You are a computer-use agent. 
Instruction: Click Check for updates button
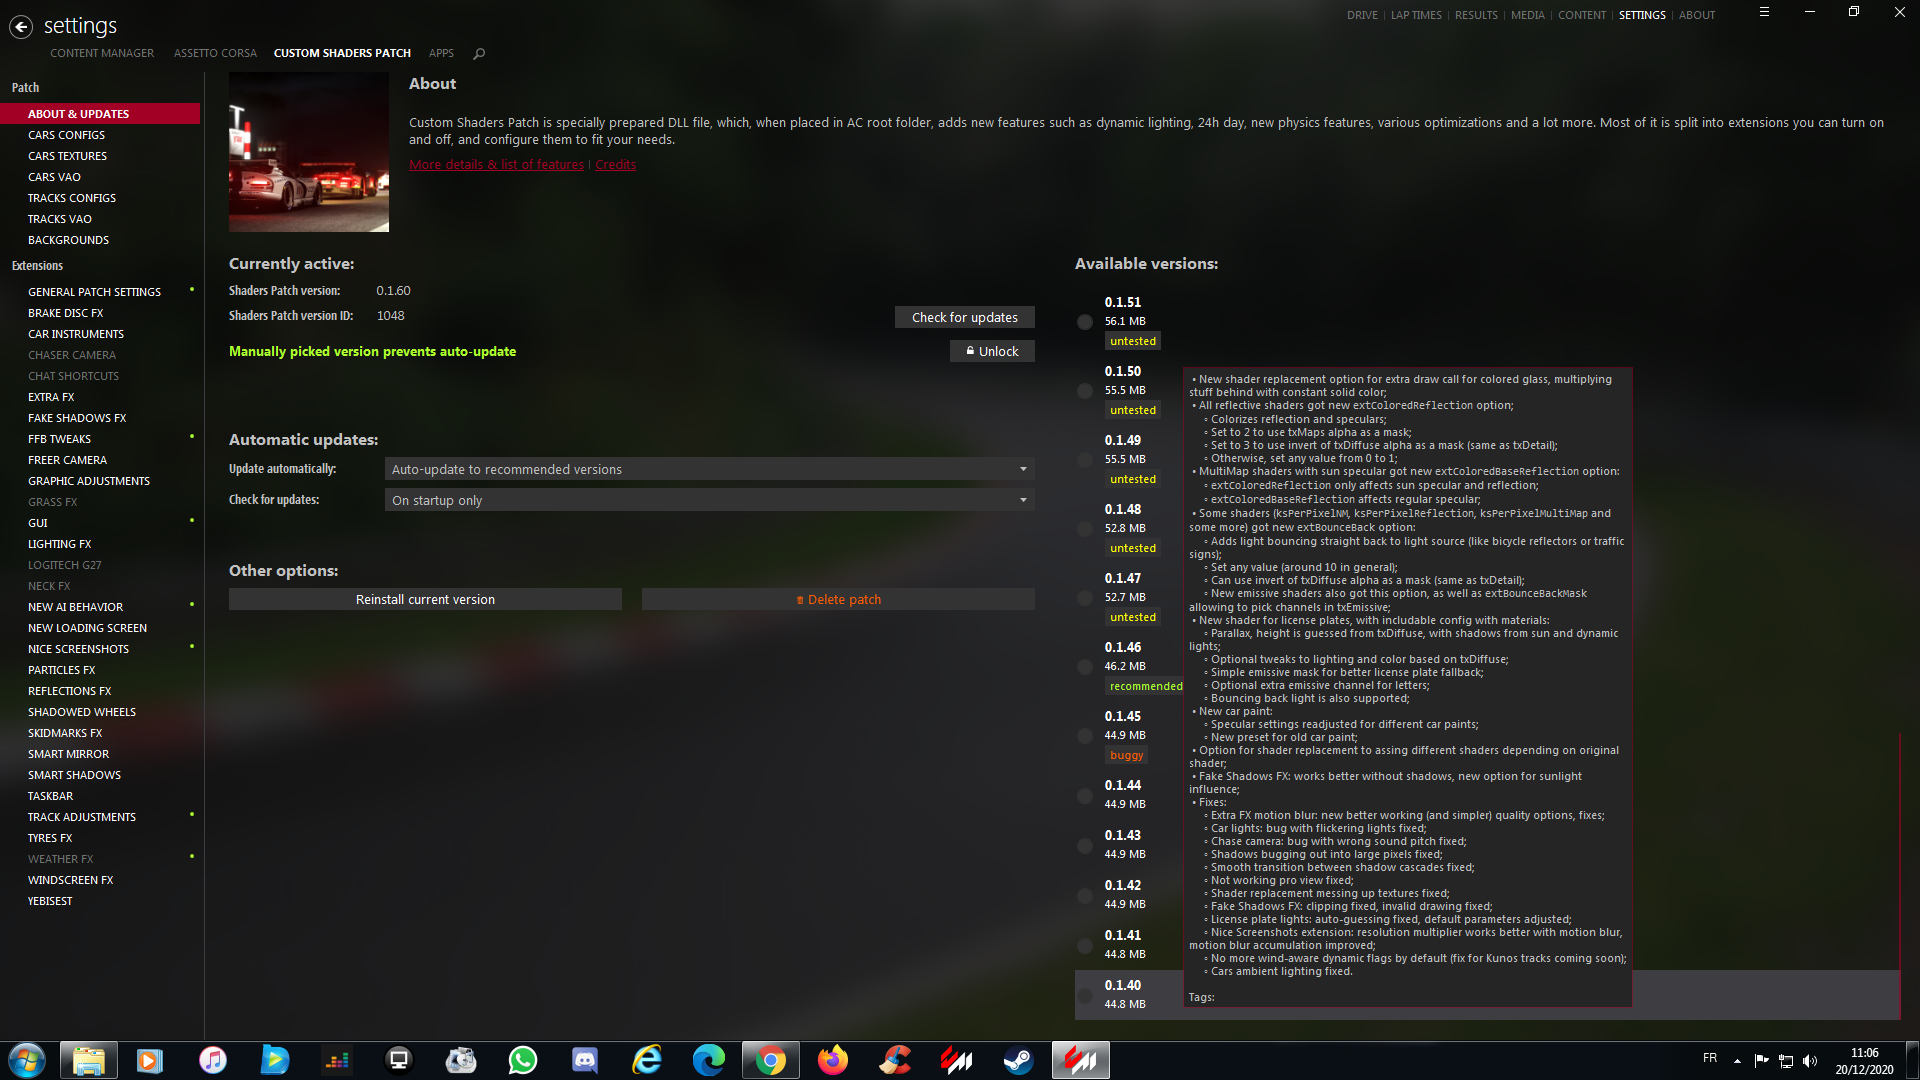pos(964,317)
